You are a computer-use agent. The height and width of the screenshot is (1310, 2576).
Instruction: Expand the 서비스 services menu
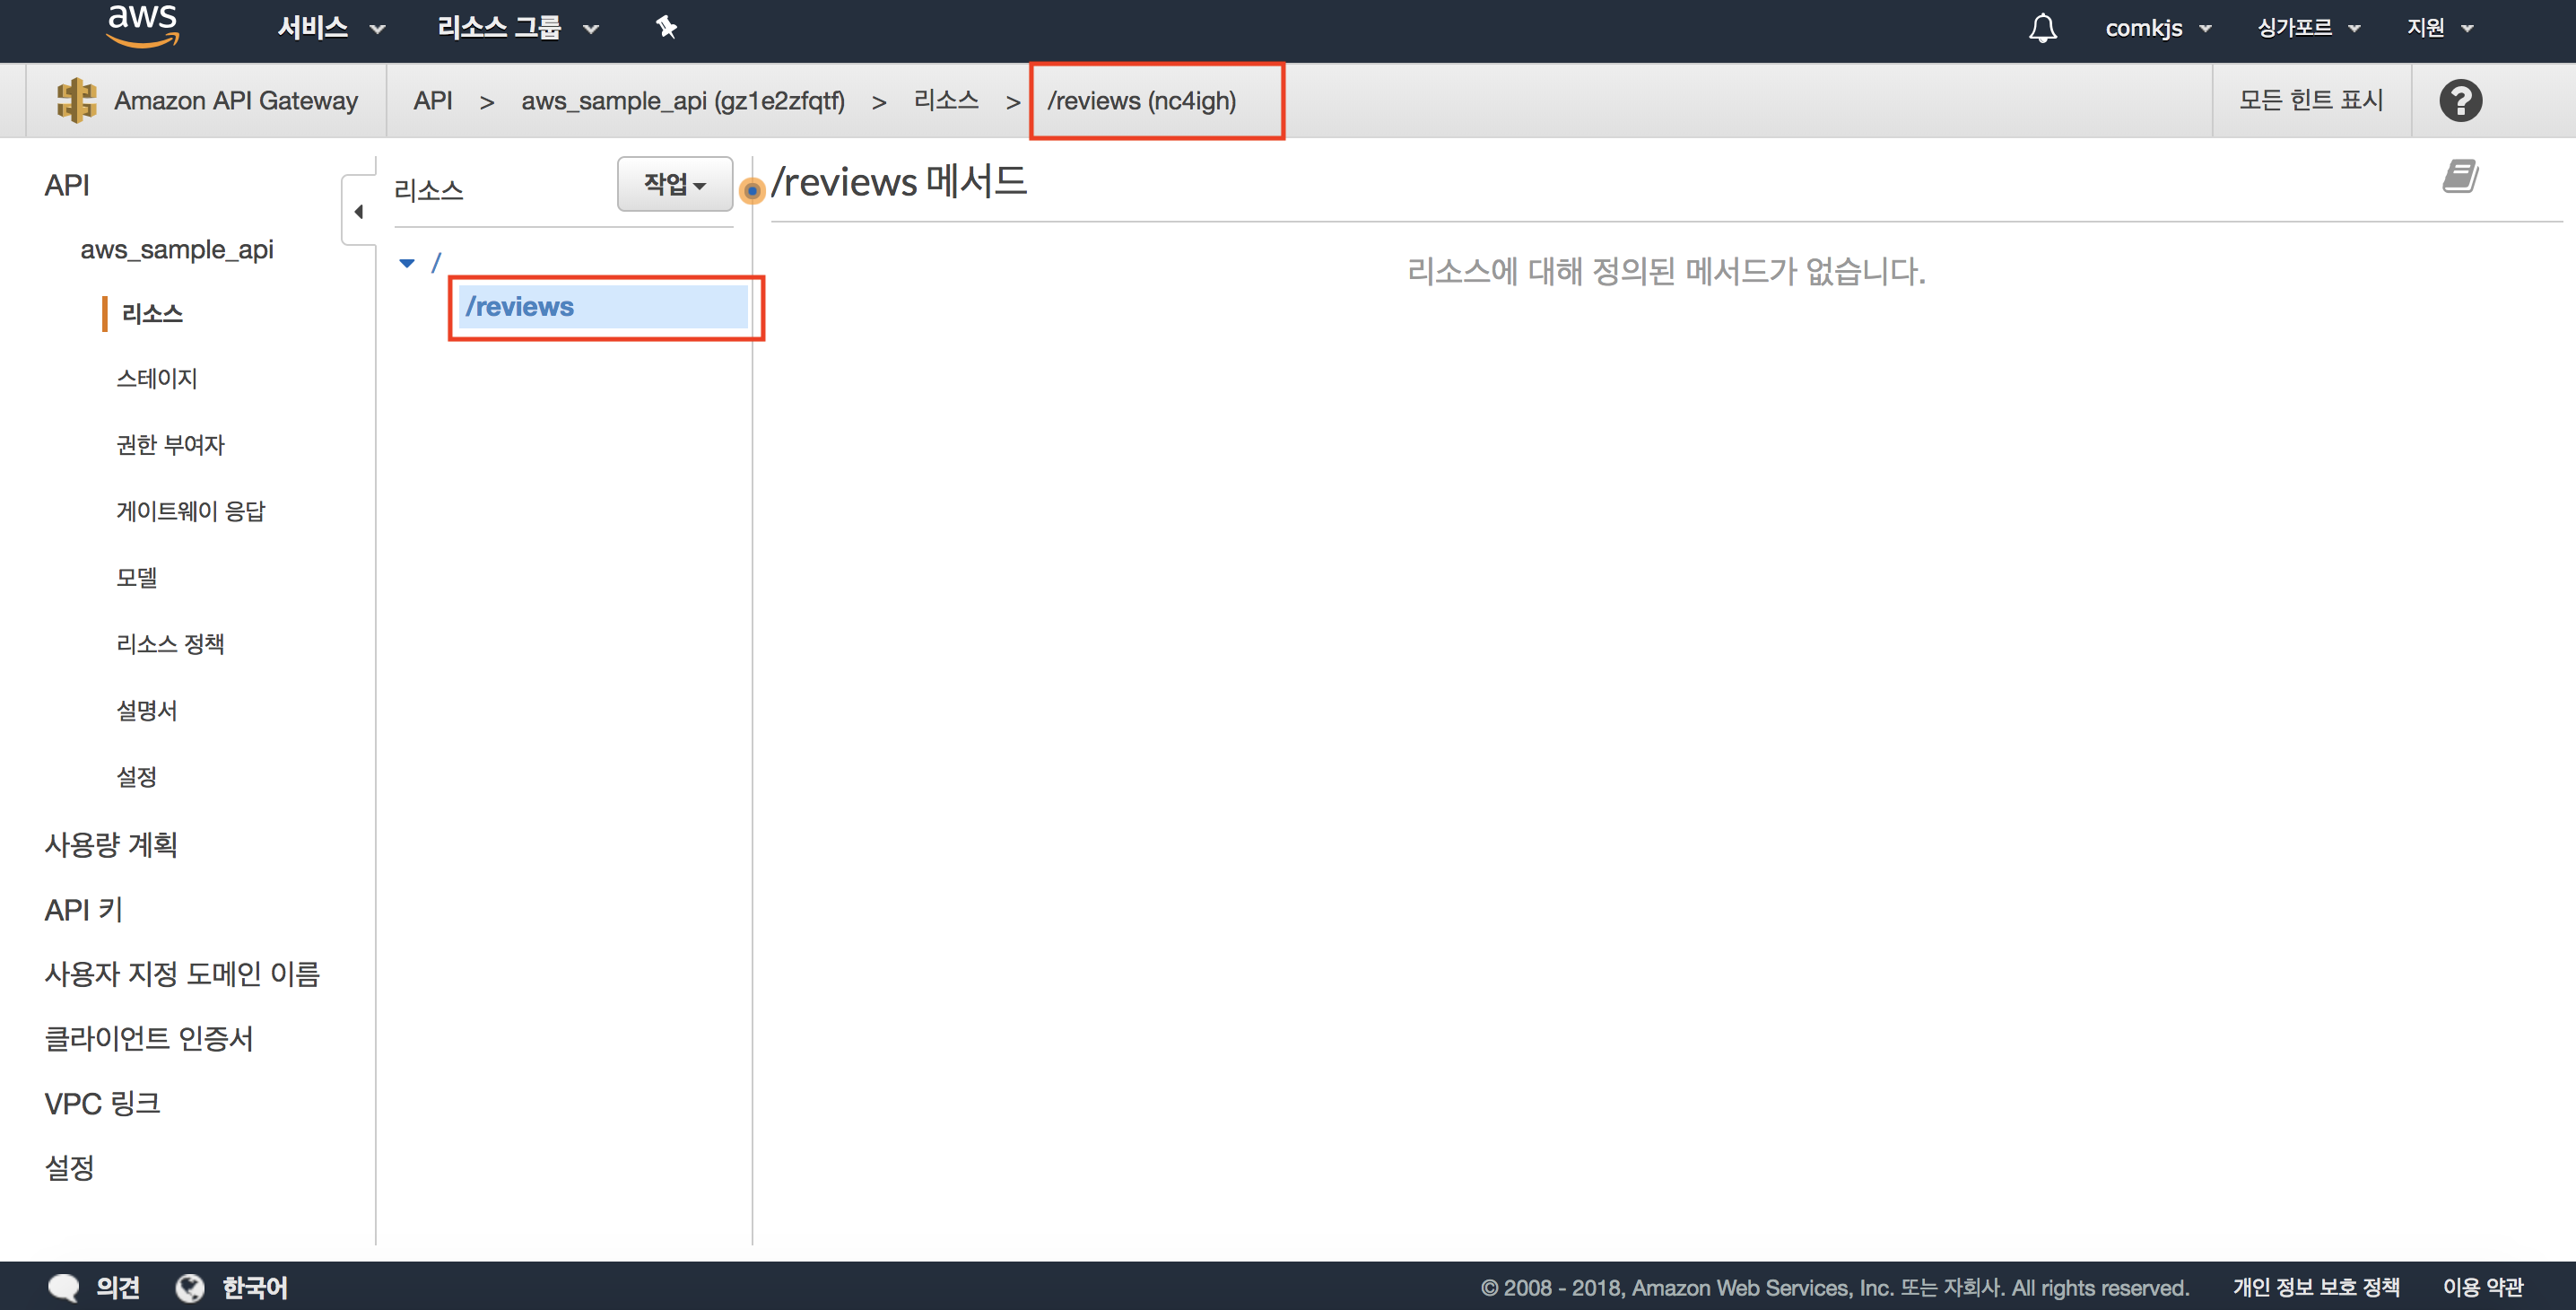click(330, 28)
